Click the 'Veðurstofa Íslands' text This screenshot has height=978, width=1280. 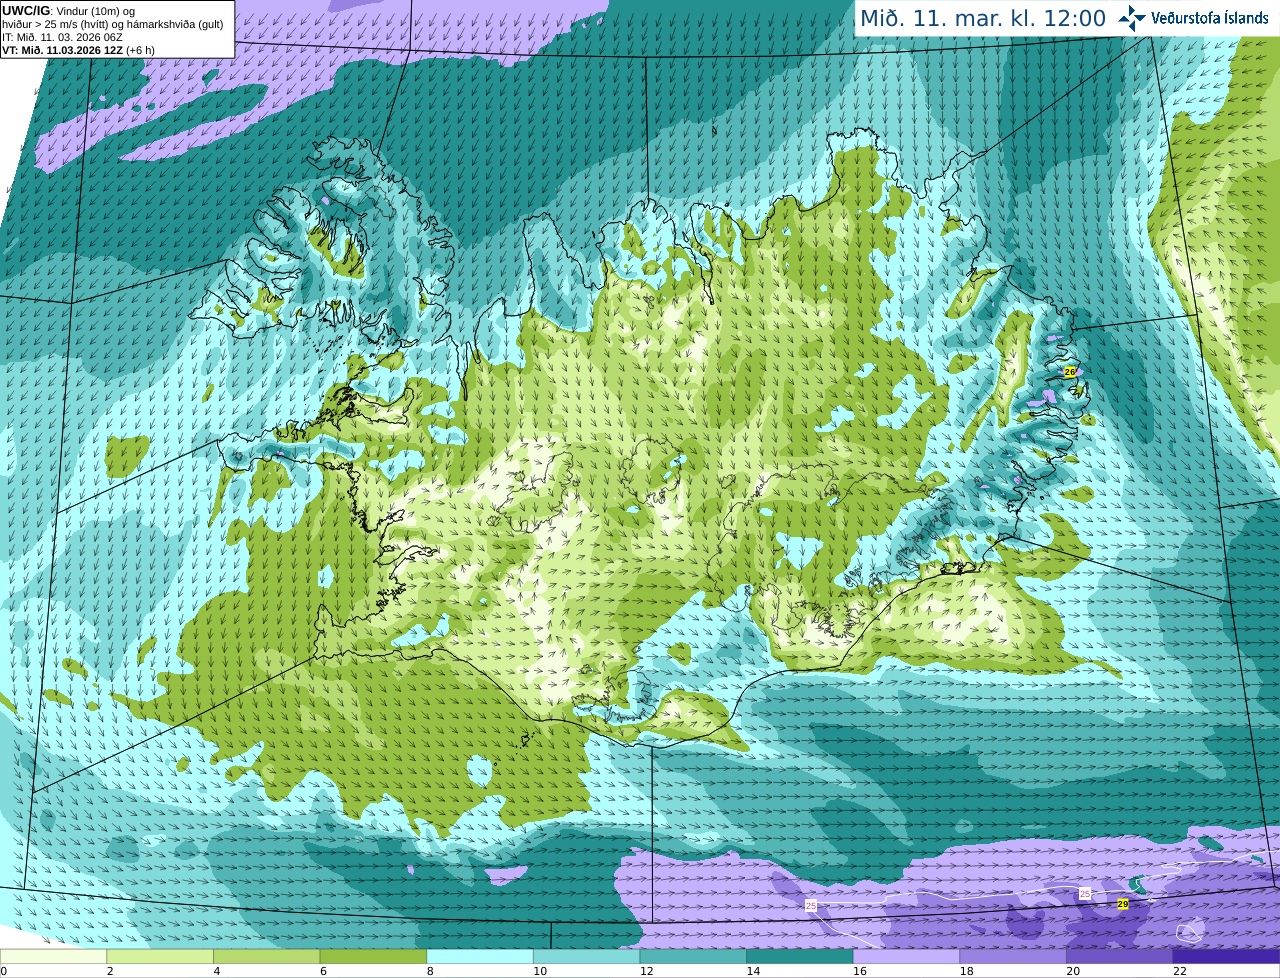[x=1209, y=18]
